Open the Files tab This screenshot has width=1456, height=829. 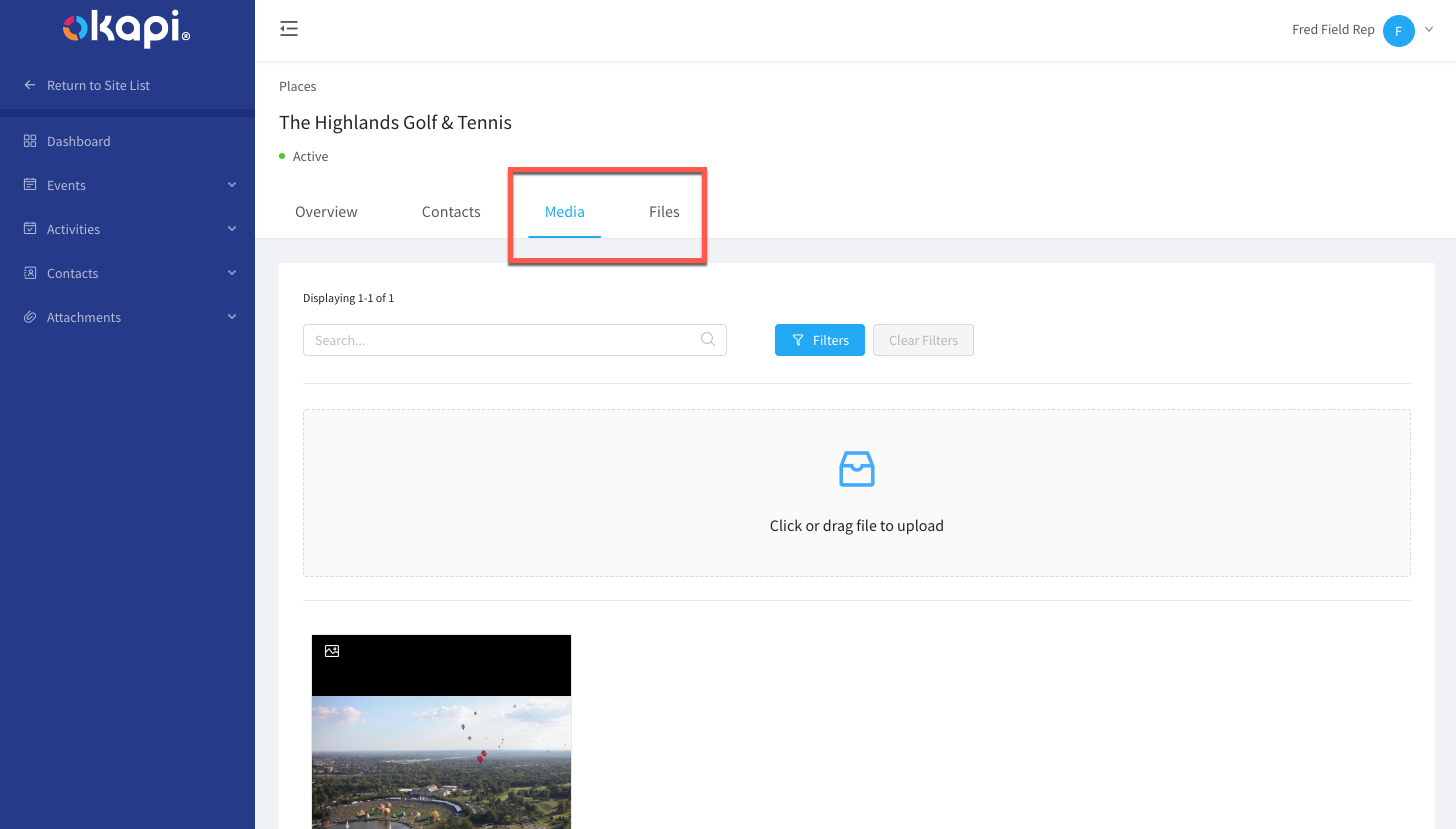click(664, 212)
